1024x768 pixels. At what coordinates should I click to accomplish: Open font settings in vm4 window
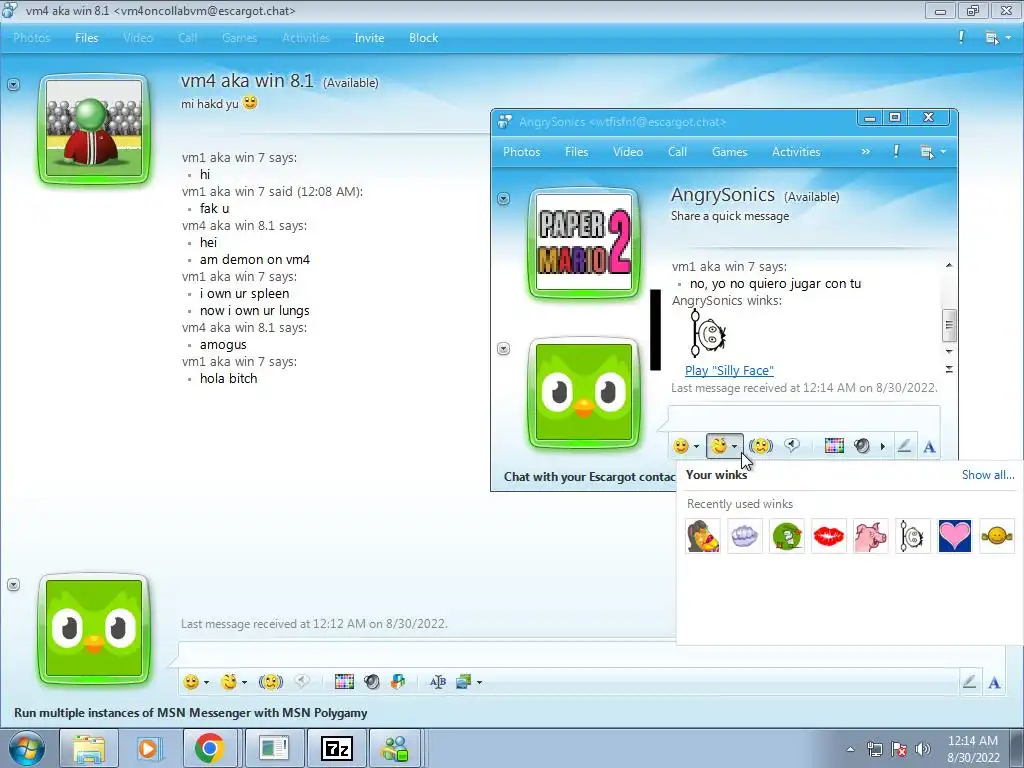[995, 682]
